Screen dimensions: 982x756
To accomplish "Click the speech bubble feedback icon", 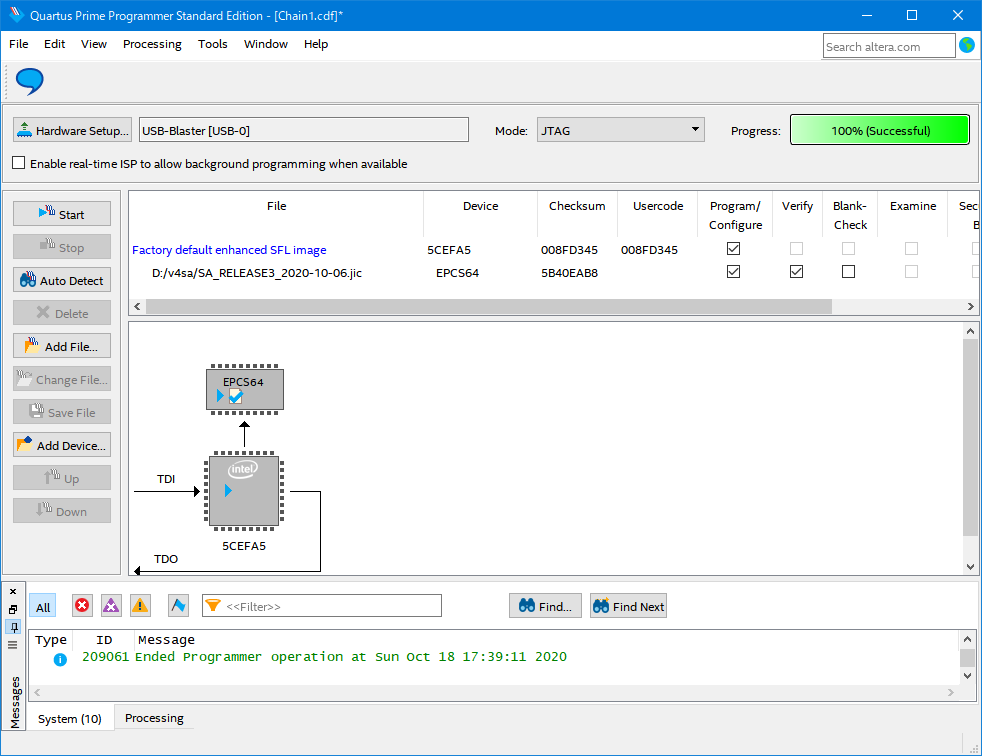I will click(29, 81).
